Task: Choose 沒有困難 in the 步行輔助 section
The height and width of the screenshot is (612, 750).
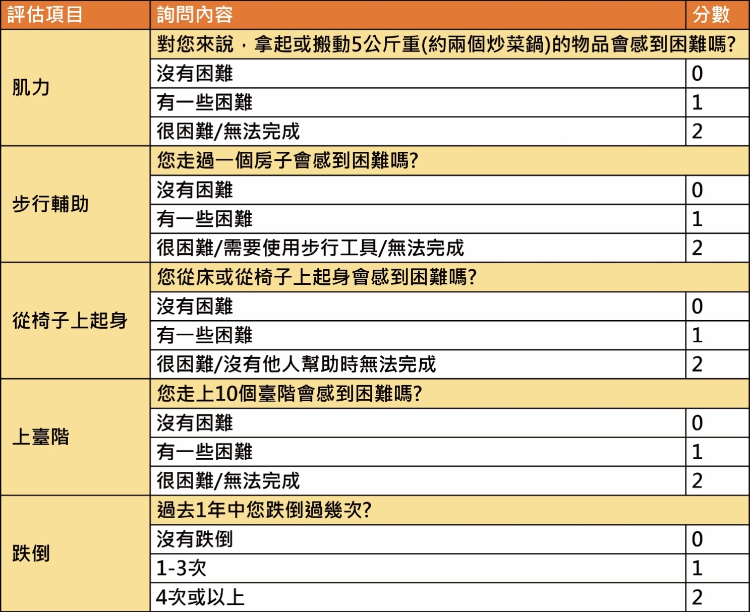Action: [418, 190]
